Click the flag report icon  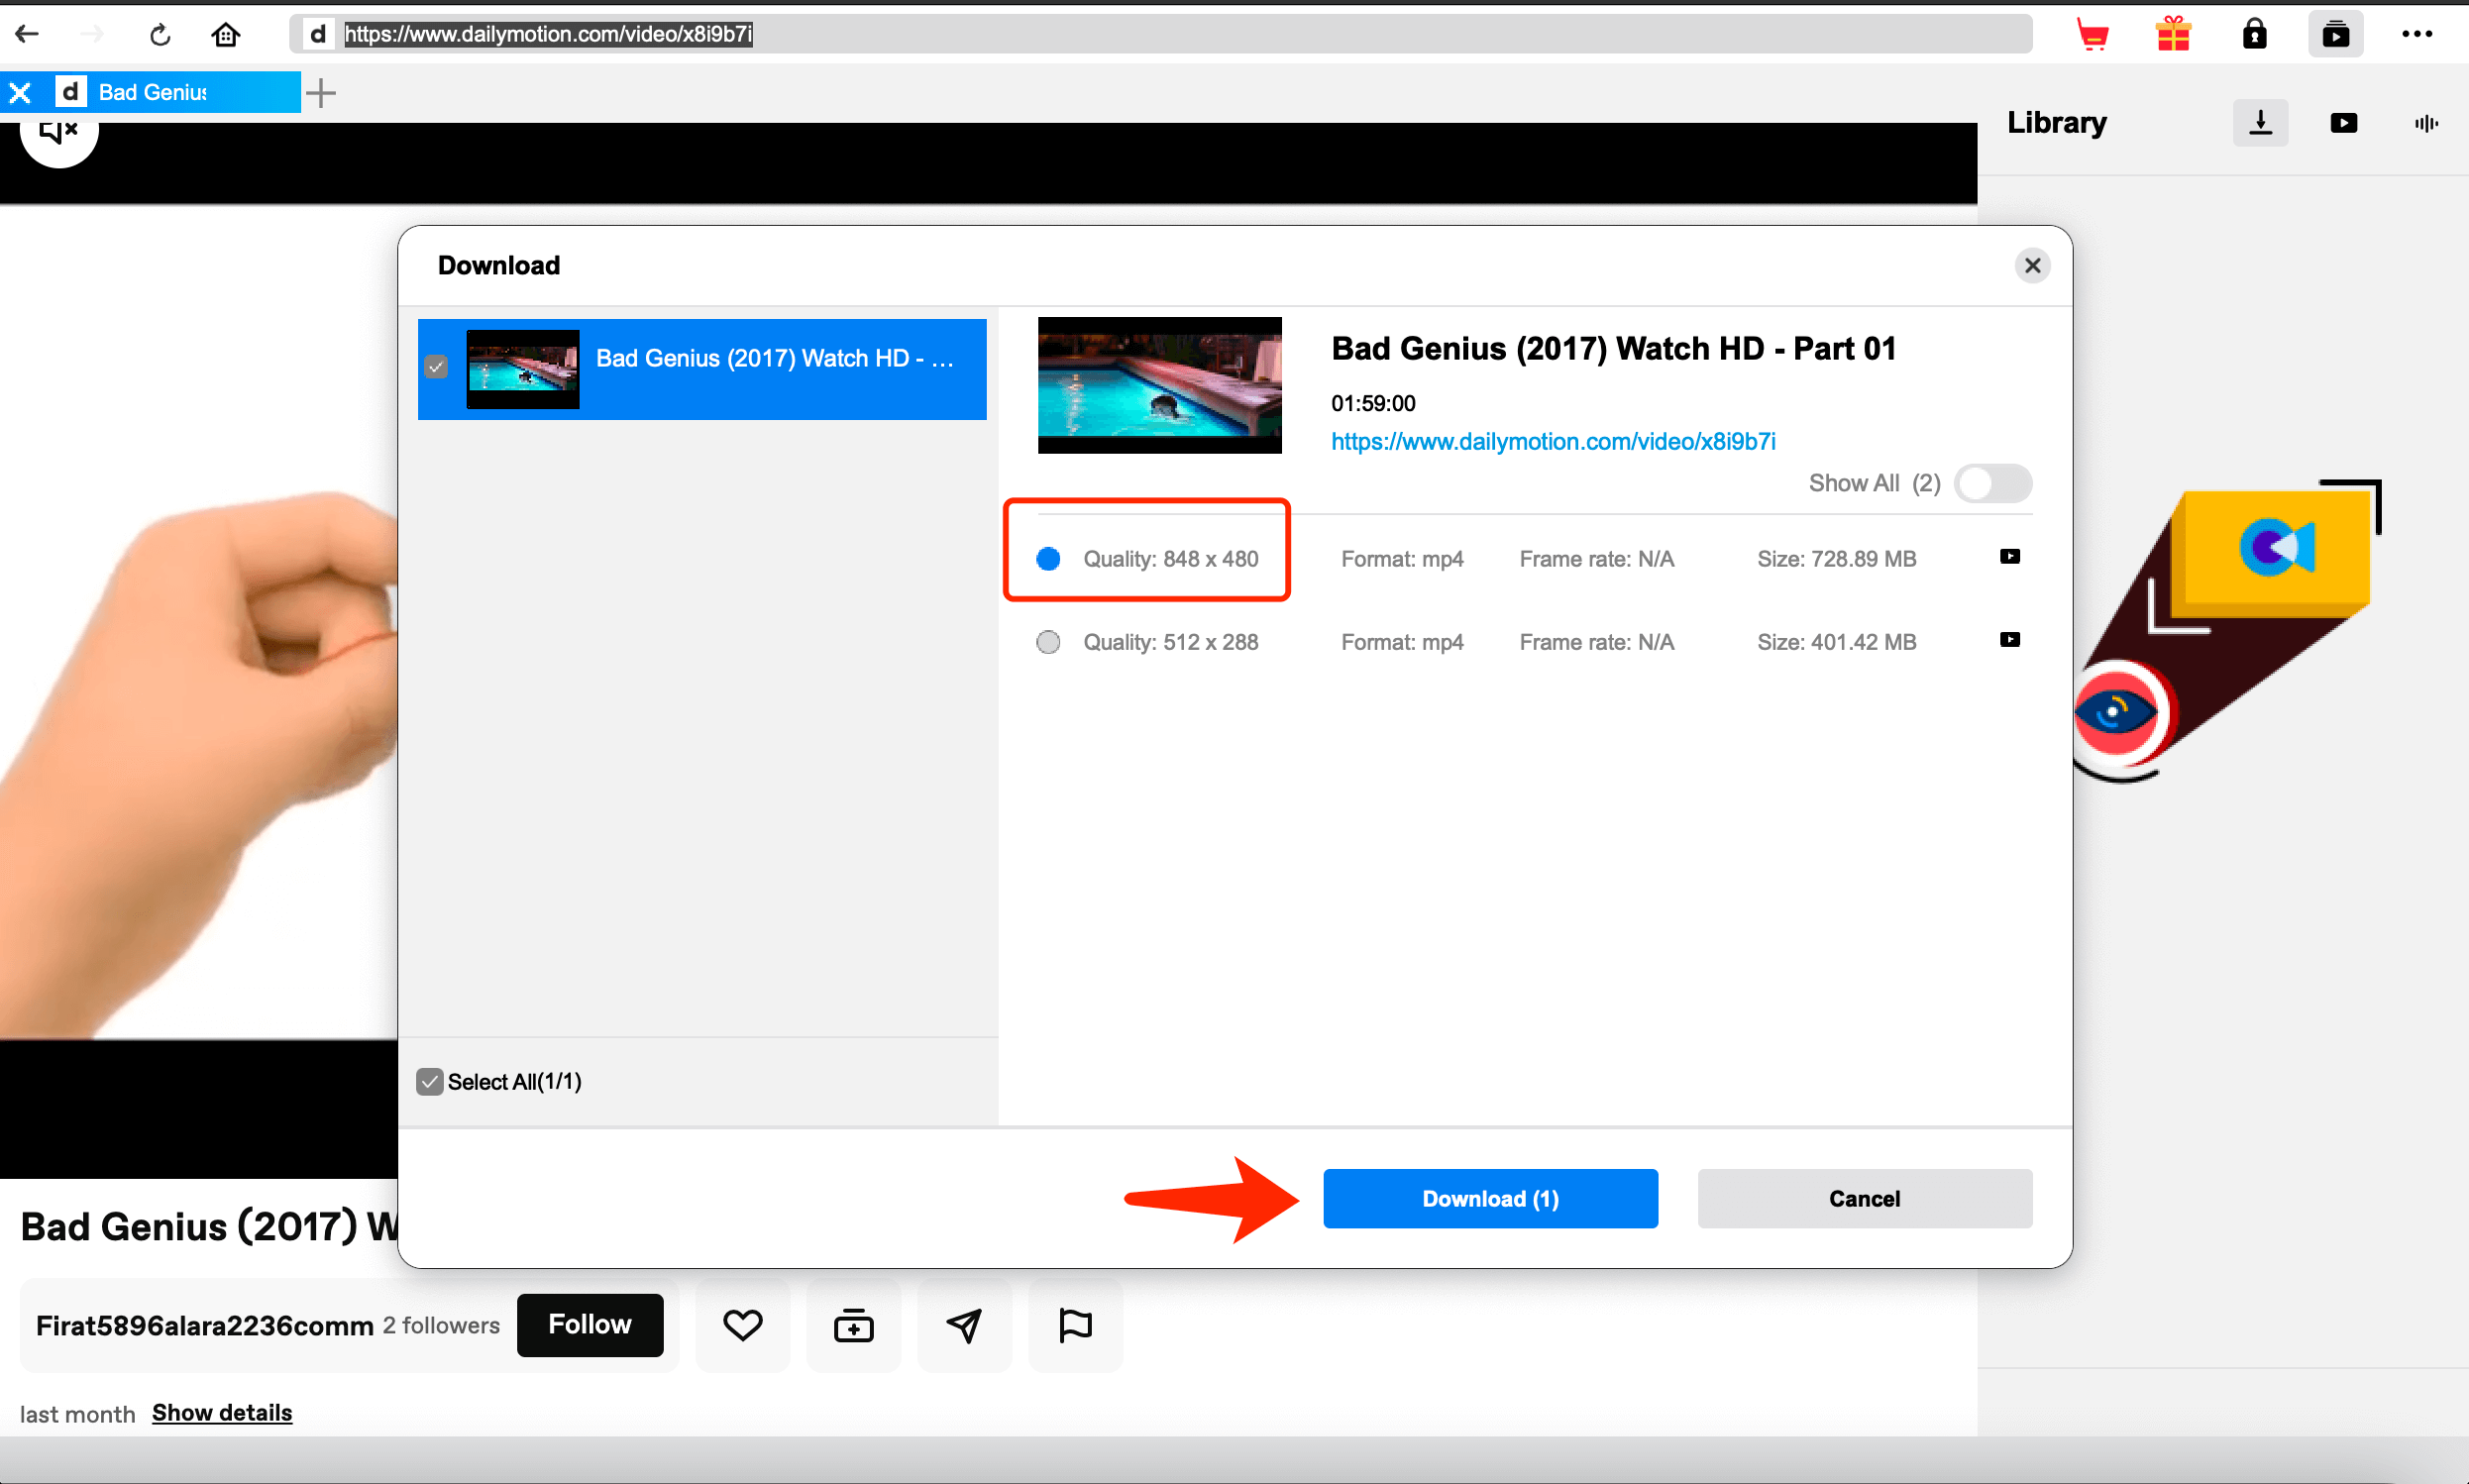(x=1075, y=1325)
